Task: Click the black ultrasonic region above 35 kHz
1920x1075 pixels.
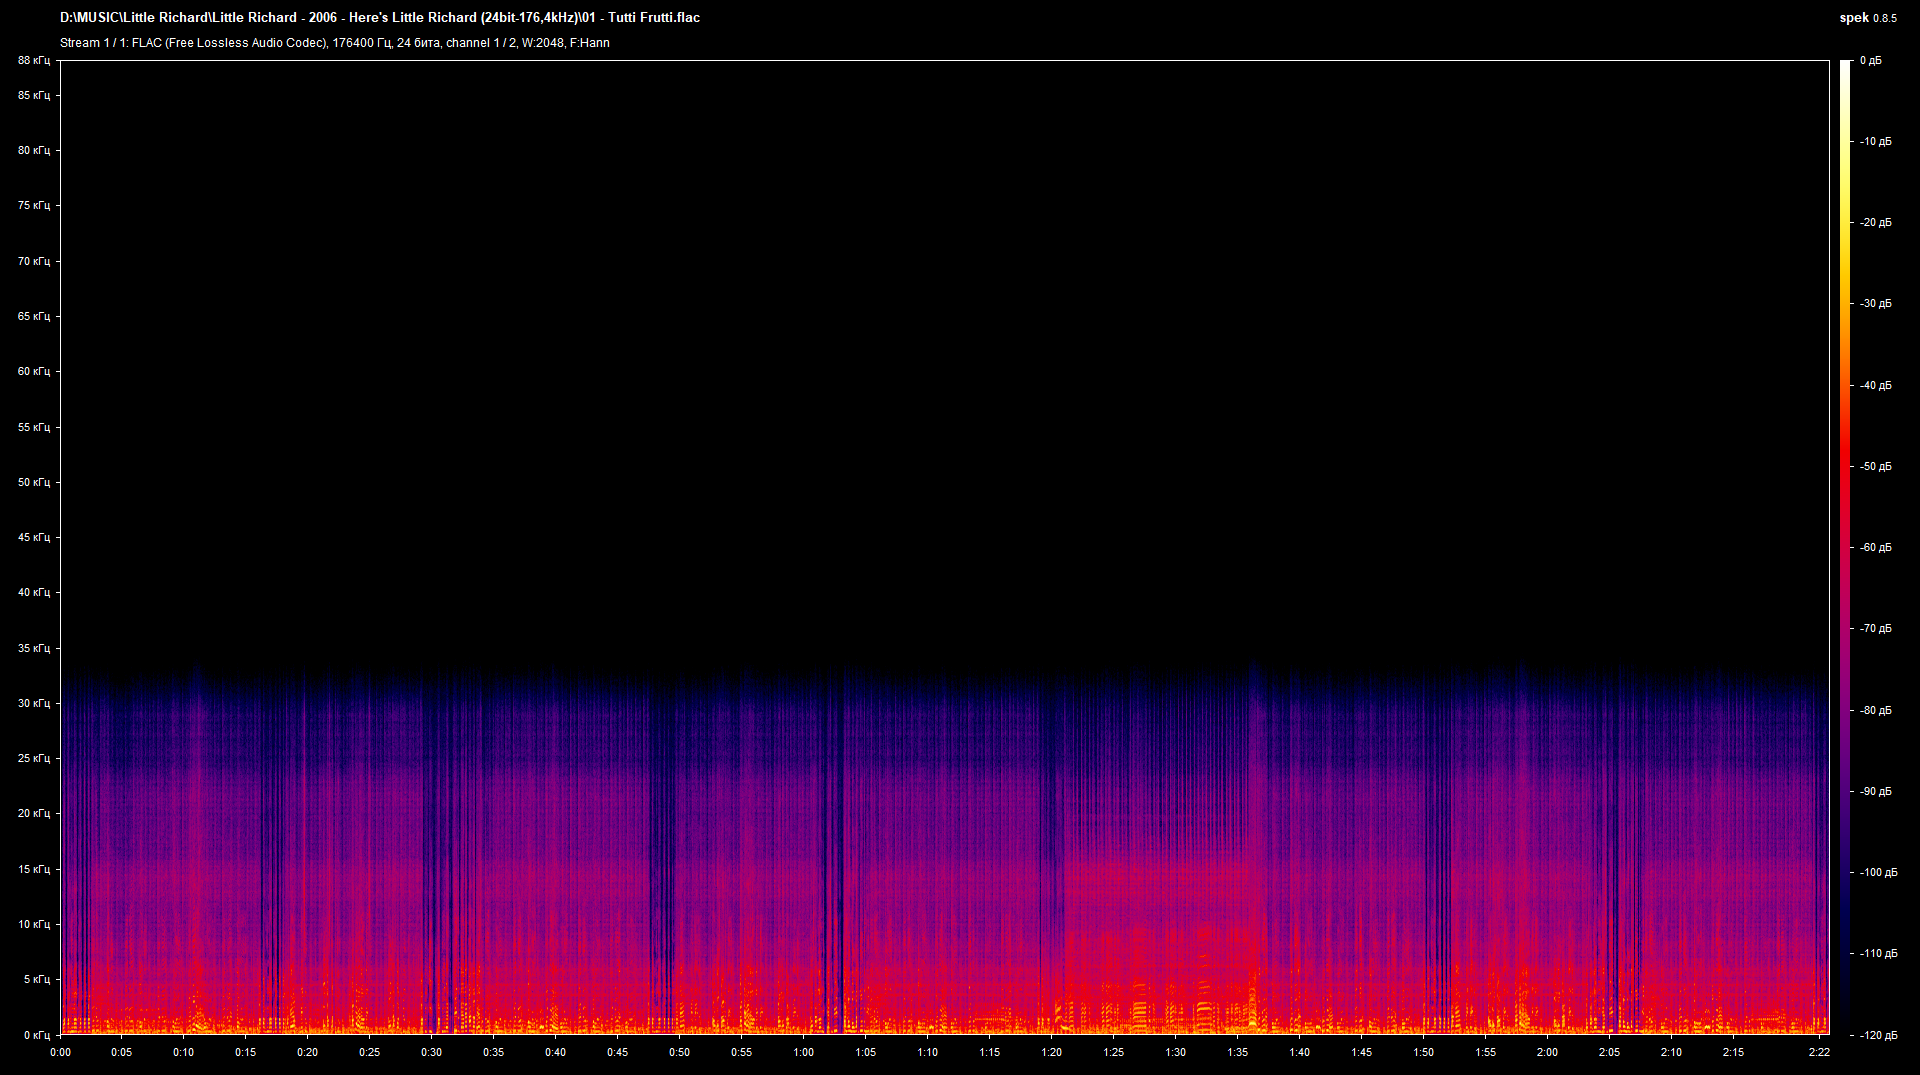Action: [900, 350]
